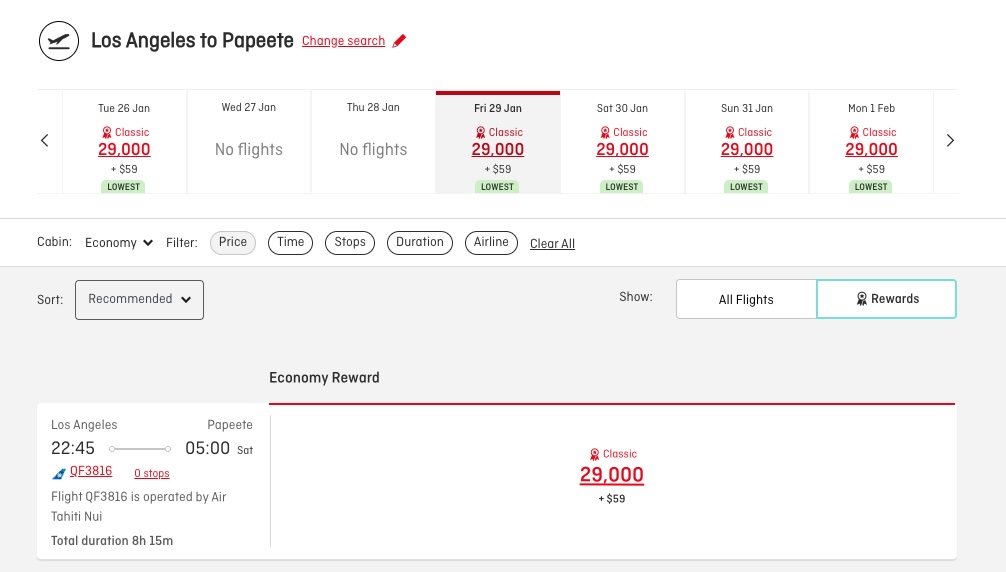1006x572 pixels.
Task: Click the Los Angeles to Papeete heading
Action: 192,40
